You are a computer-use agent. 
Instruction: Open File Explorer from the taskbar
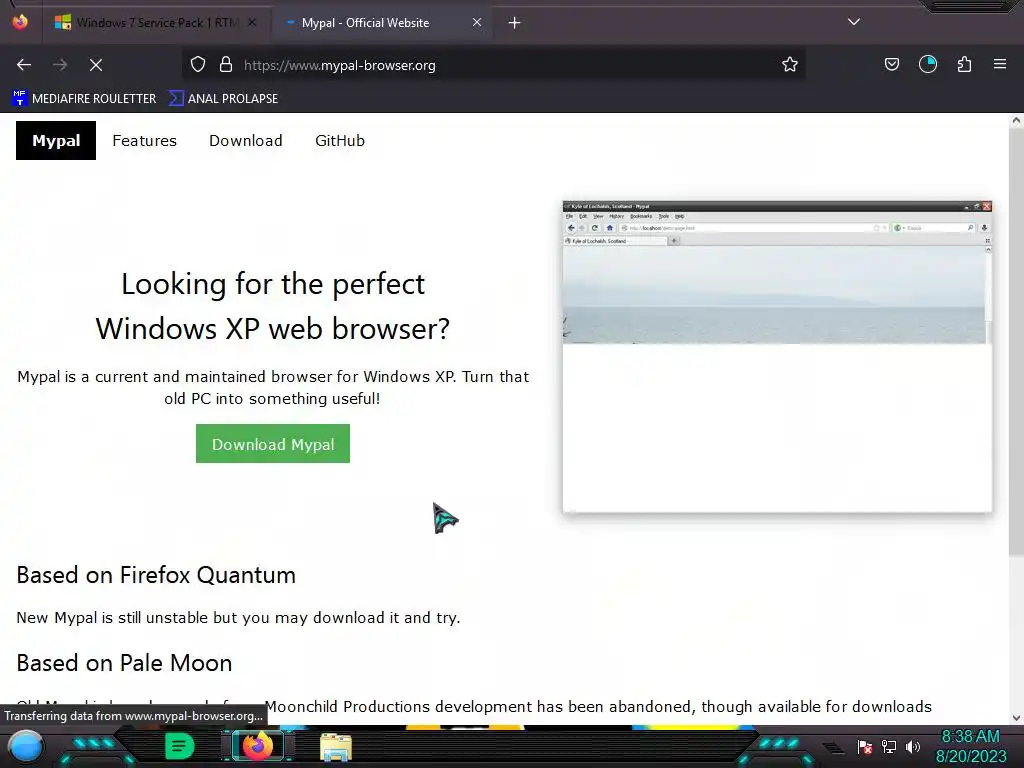[x=336, y=747]
